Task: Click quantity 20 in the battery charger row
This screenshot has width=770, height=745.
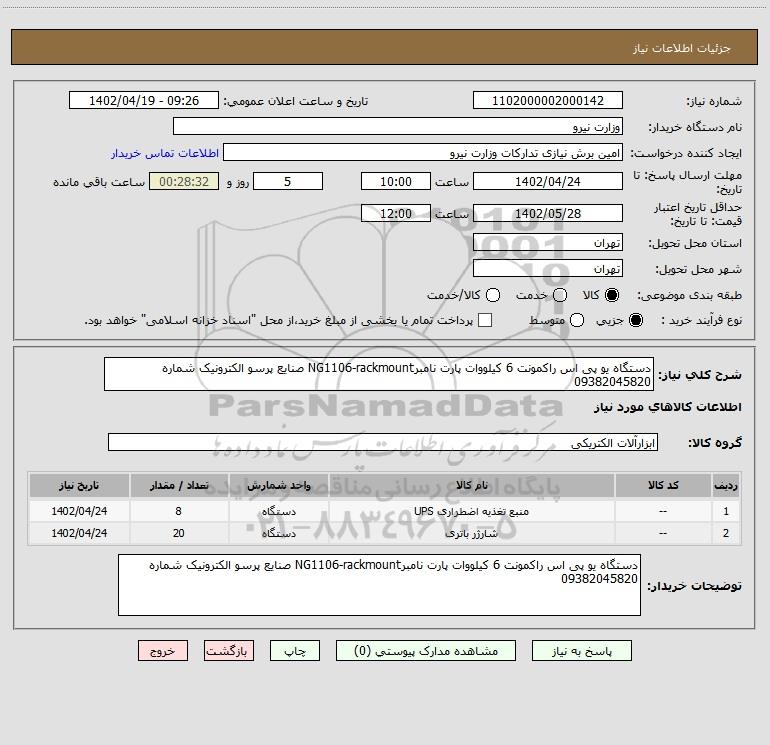Action: [x=179, y=533]
